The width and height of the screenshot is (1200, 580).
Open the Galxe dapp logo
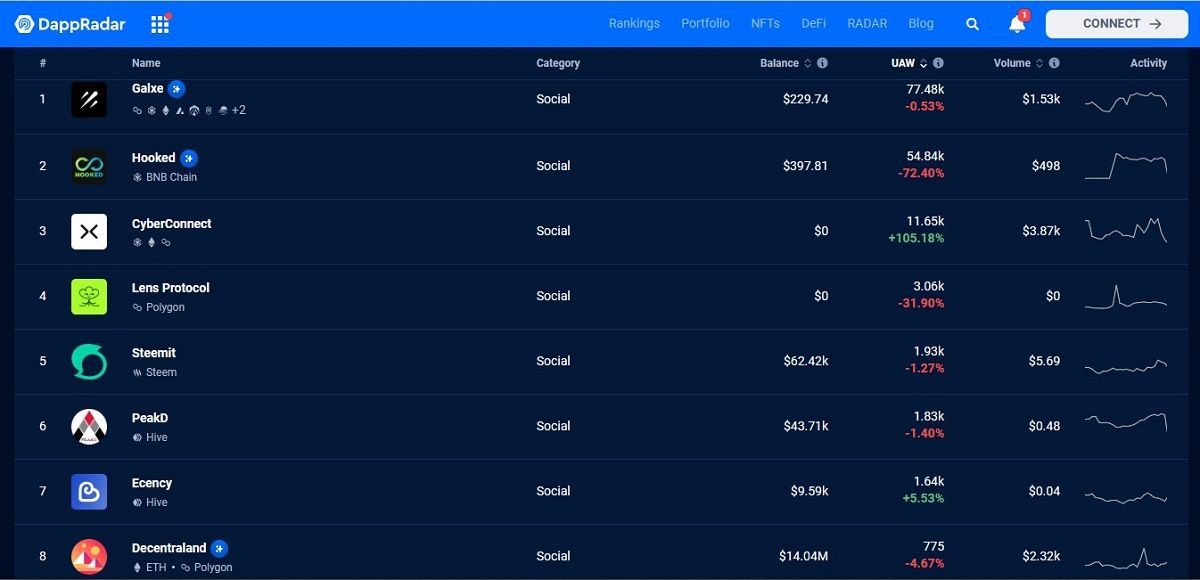(x=89, y=99)
